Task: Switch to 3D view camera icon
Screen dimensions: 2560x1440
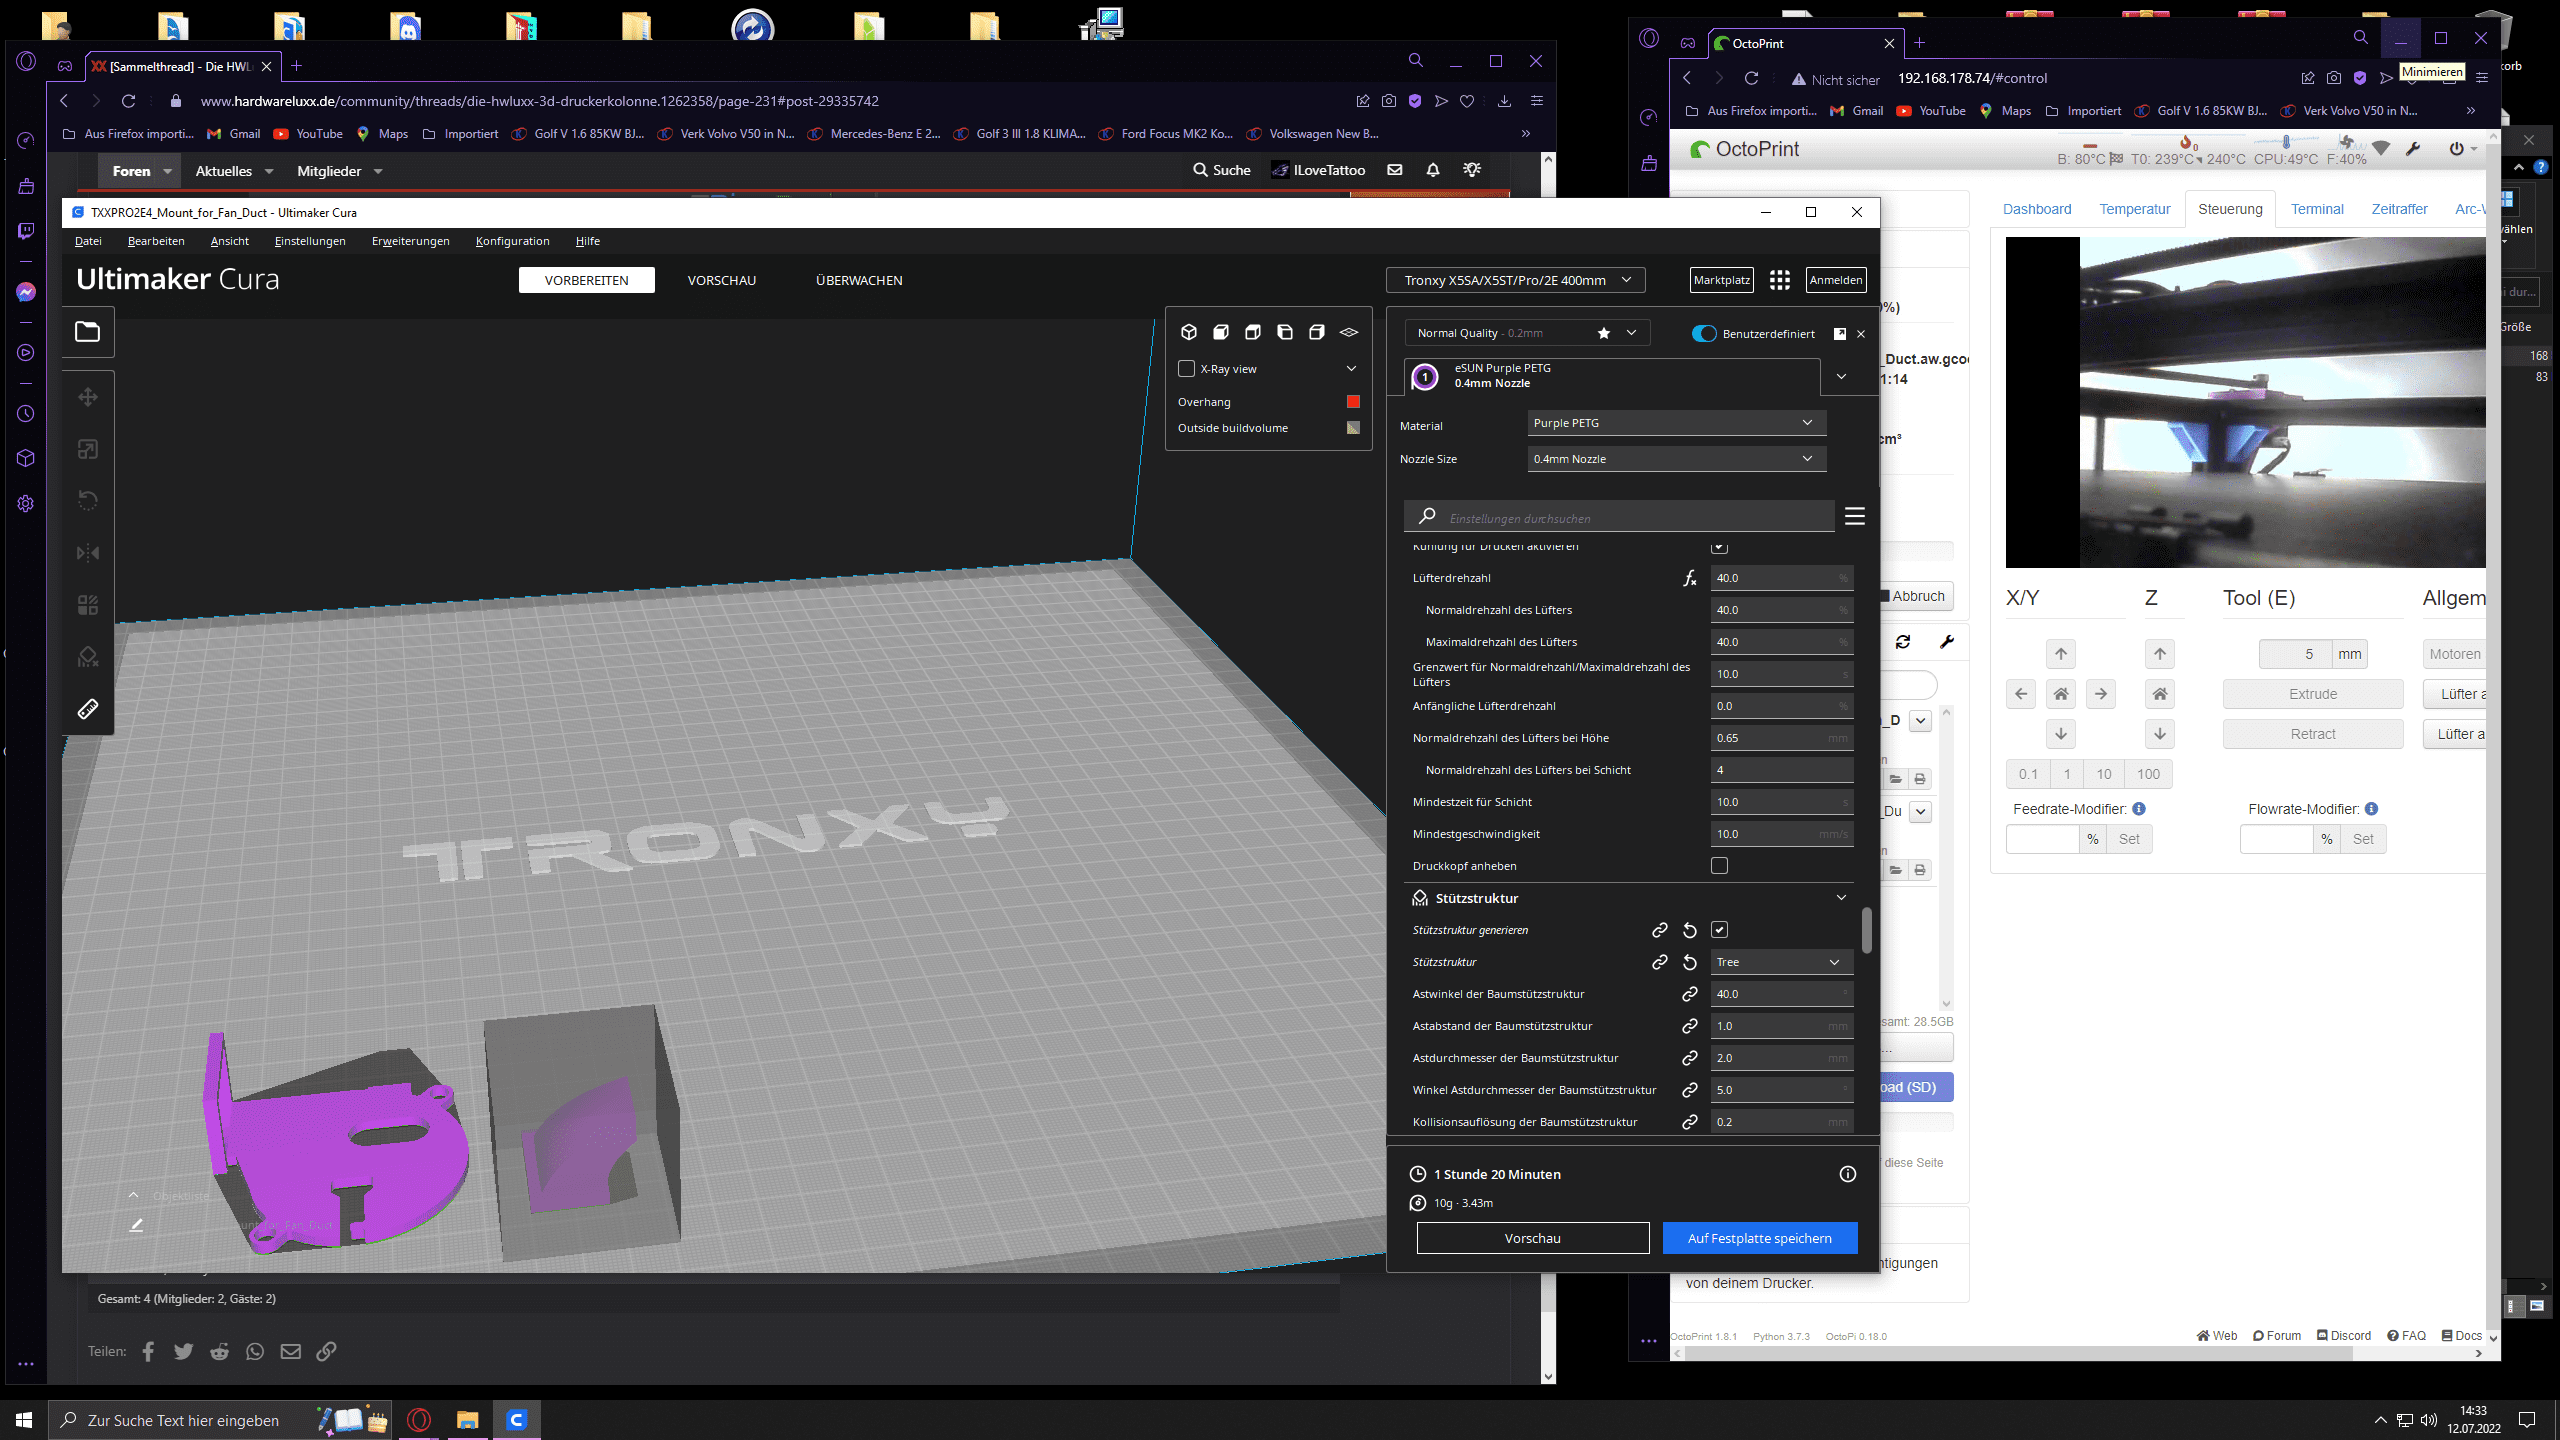Action: pyautogui.click(x=1189, y=332)
